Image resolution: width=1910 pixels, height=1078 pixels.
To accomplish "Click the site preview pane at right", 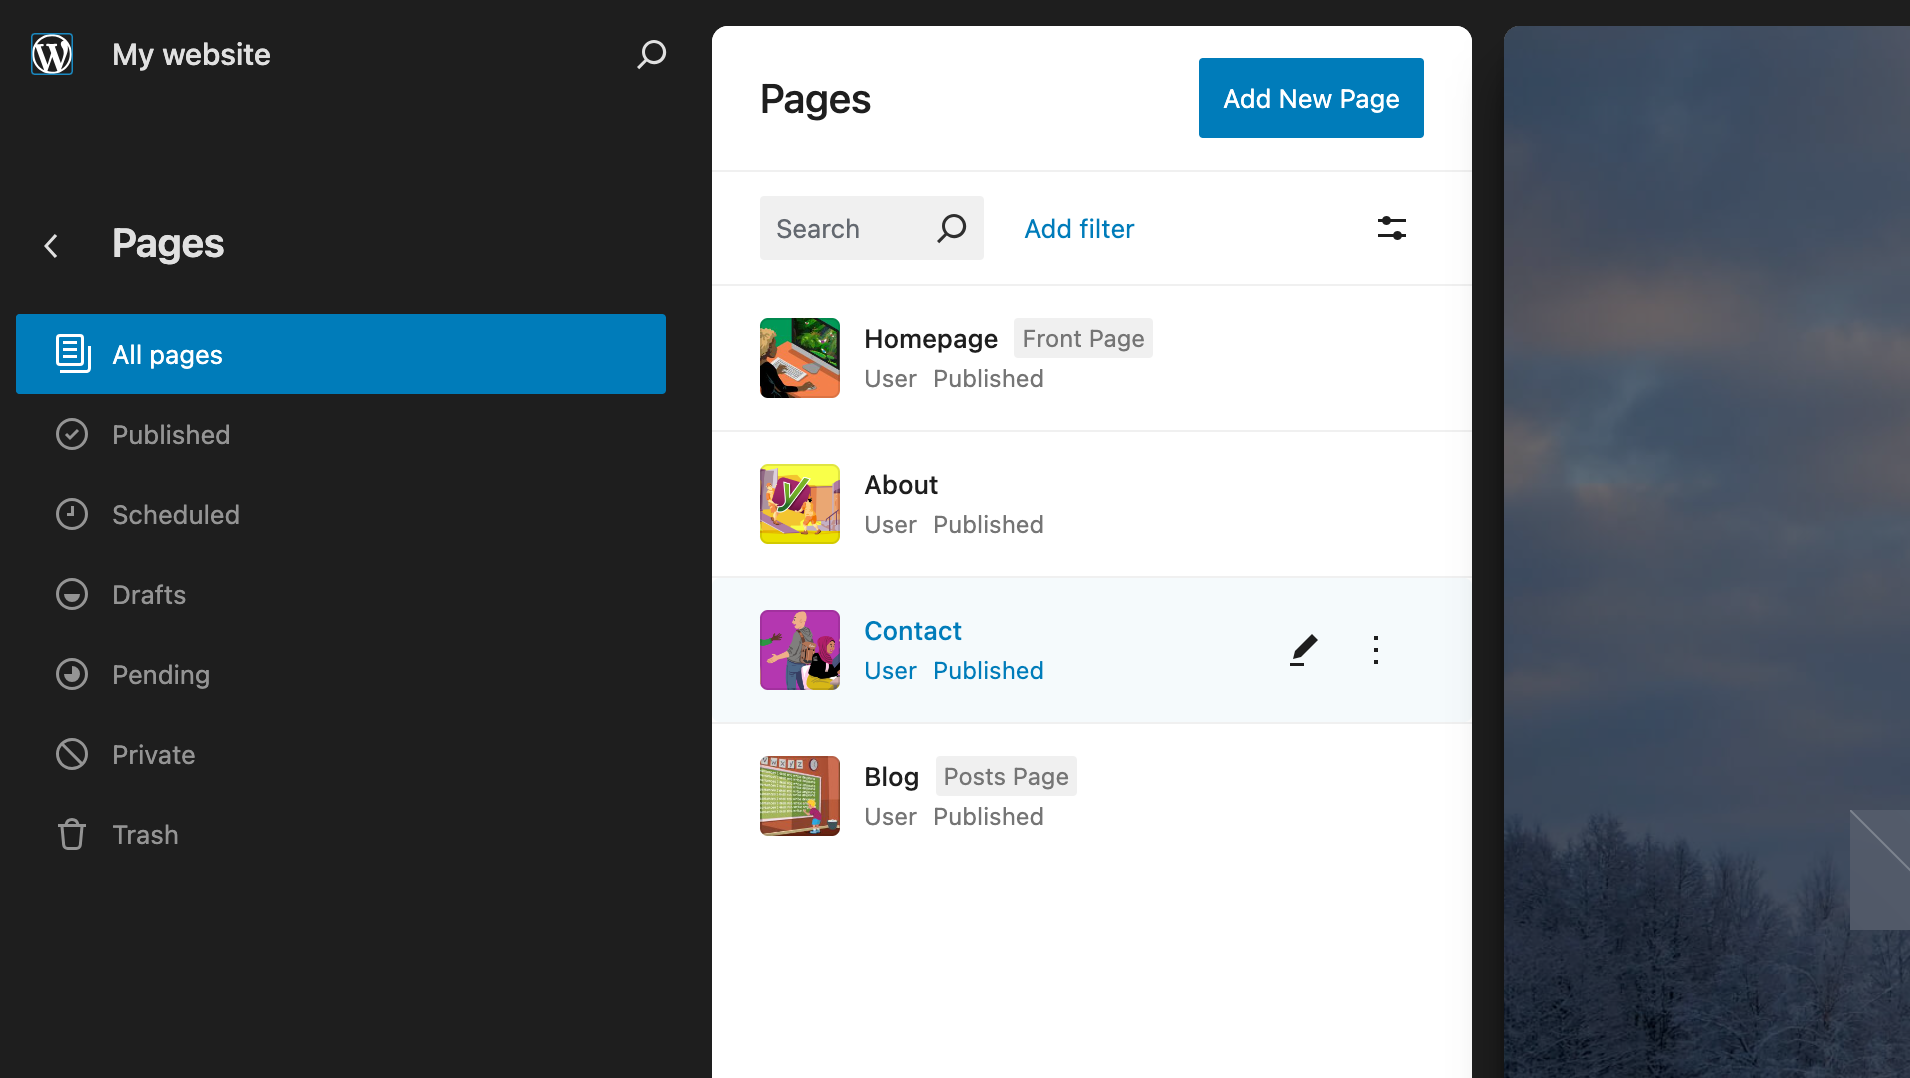I will click(1707, 552).
